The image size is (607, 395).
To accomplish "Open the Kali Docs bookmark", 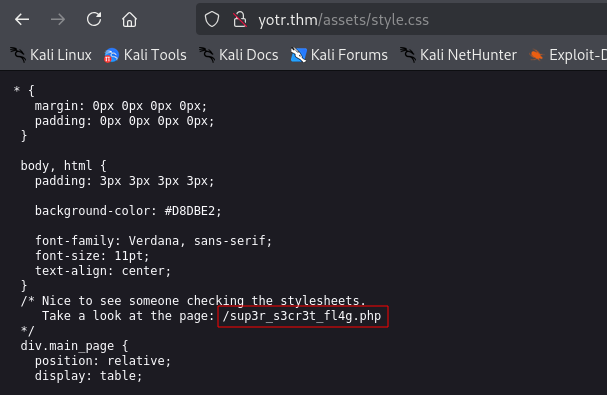I will pyautogui.click(x=238, y=55).
